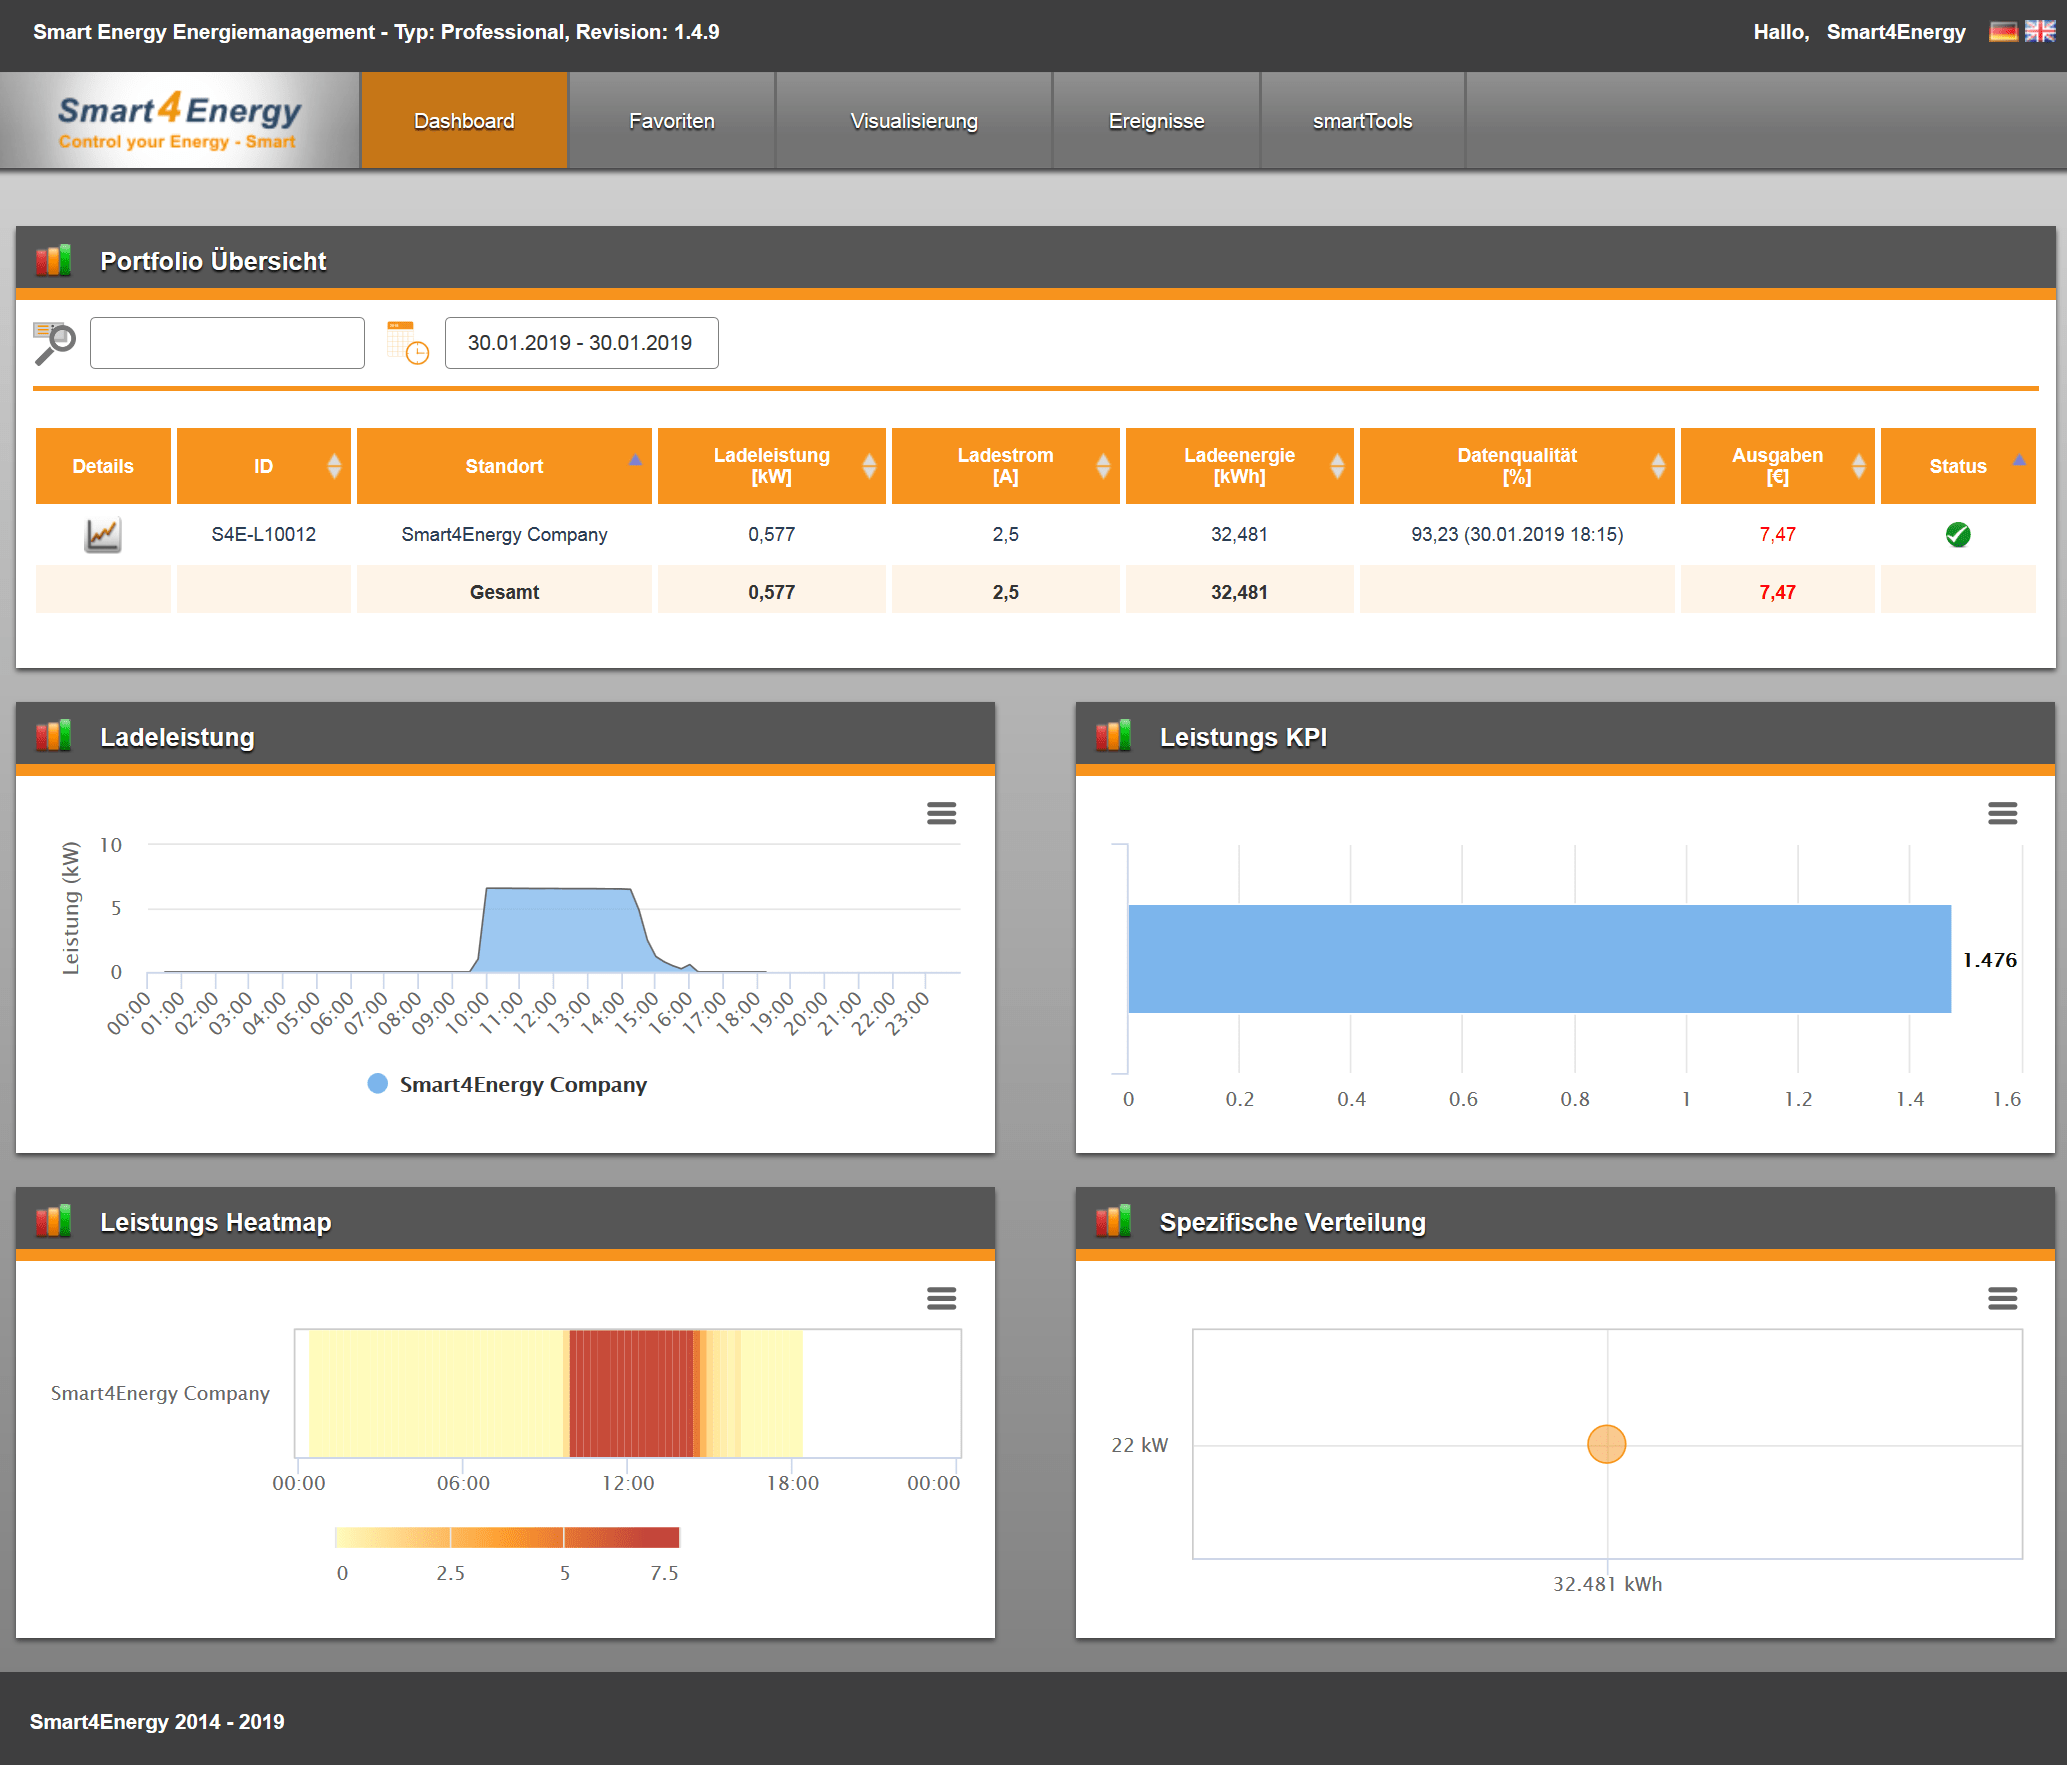
Task: Click Spezifische Verteilung panel bar-chart icon
Action: coord(1113,1221)
